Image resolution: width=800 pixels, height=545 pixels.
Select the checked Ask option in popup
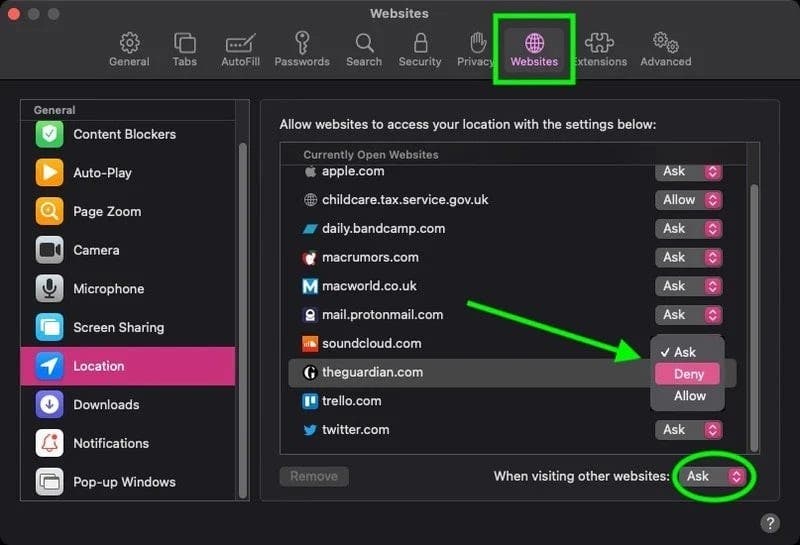(x=684, y=352)
